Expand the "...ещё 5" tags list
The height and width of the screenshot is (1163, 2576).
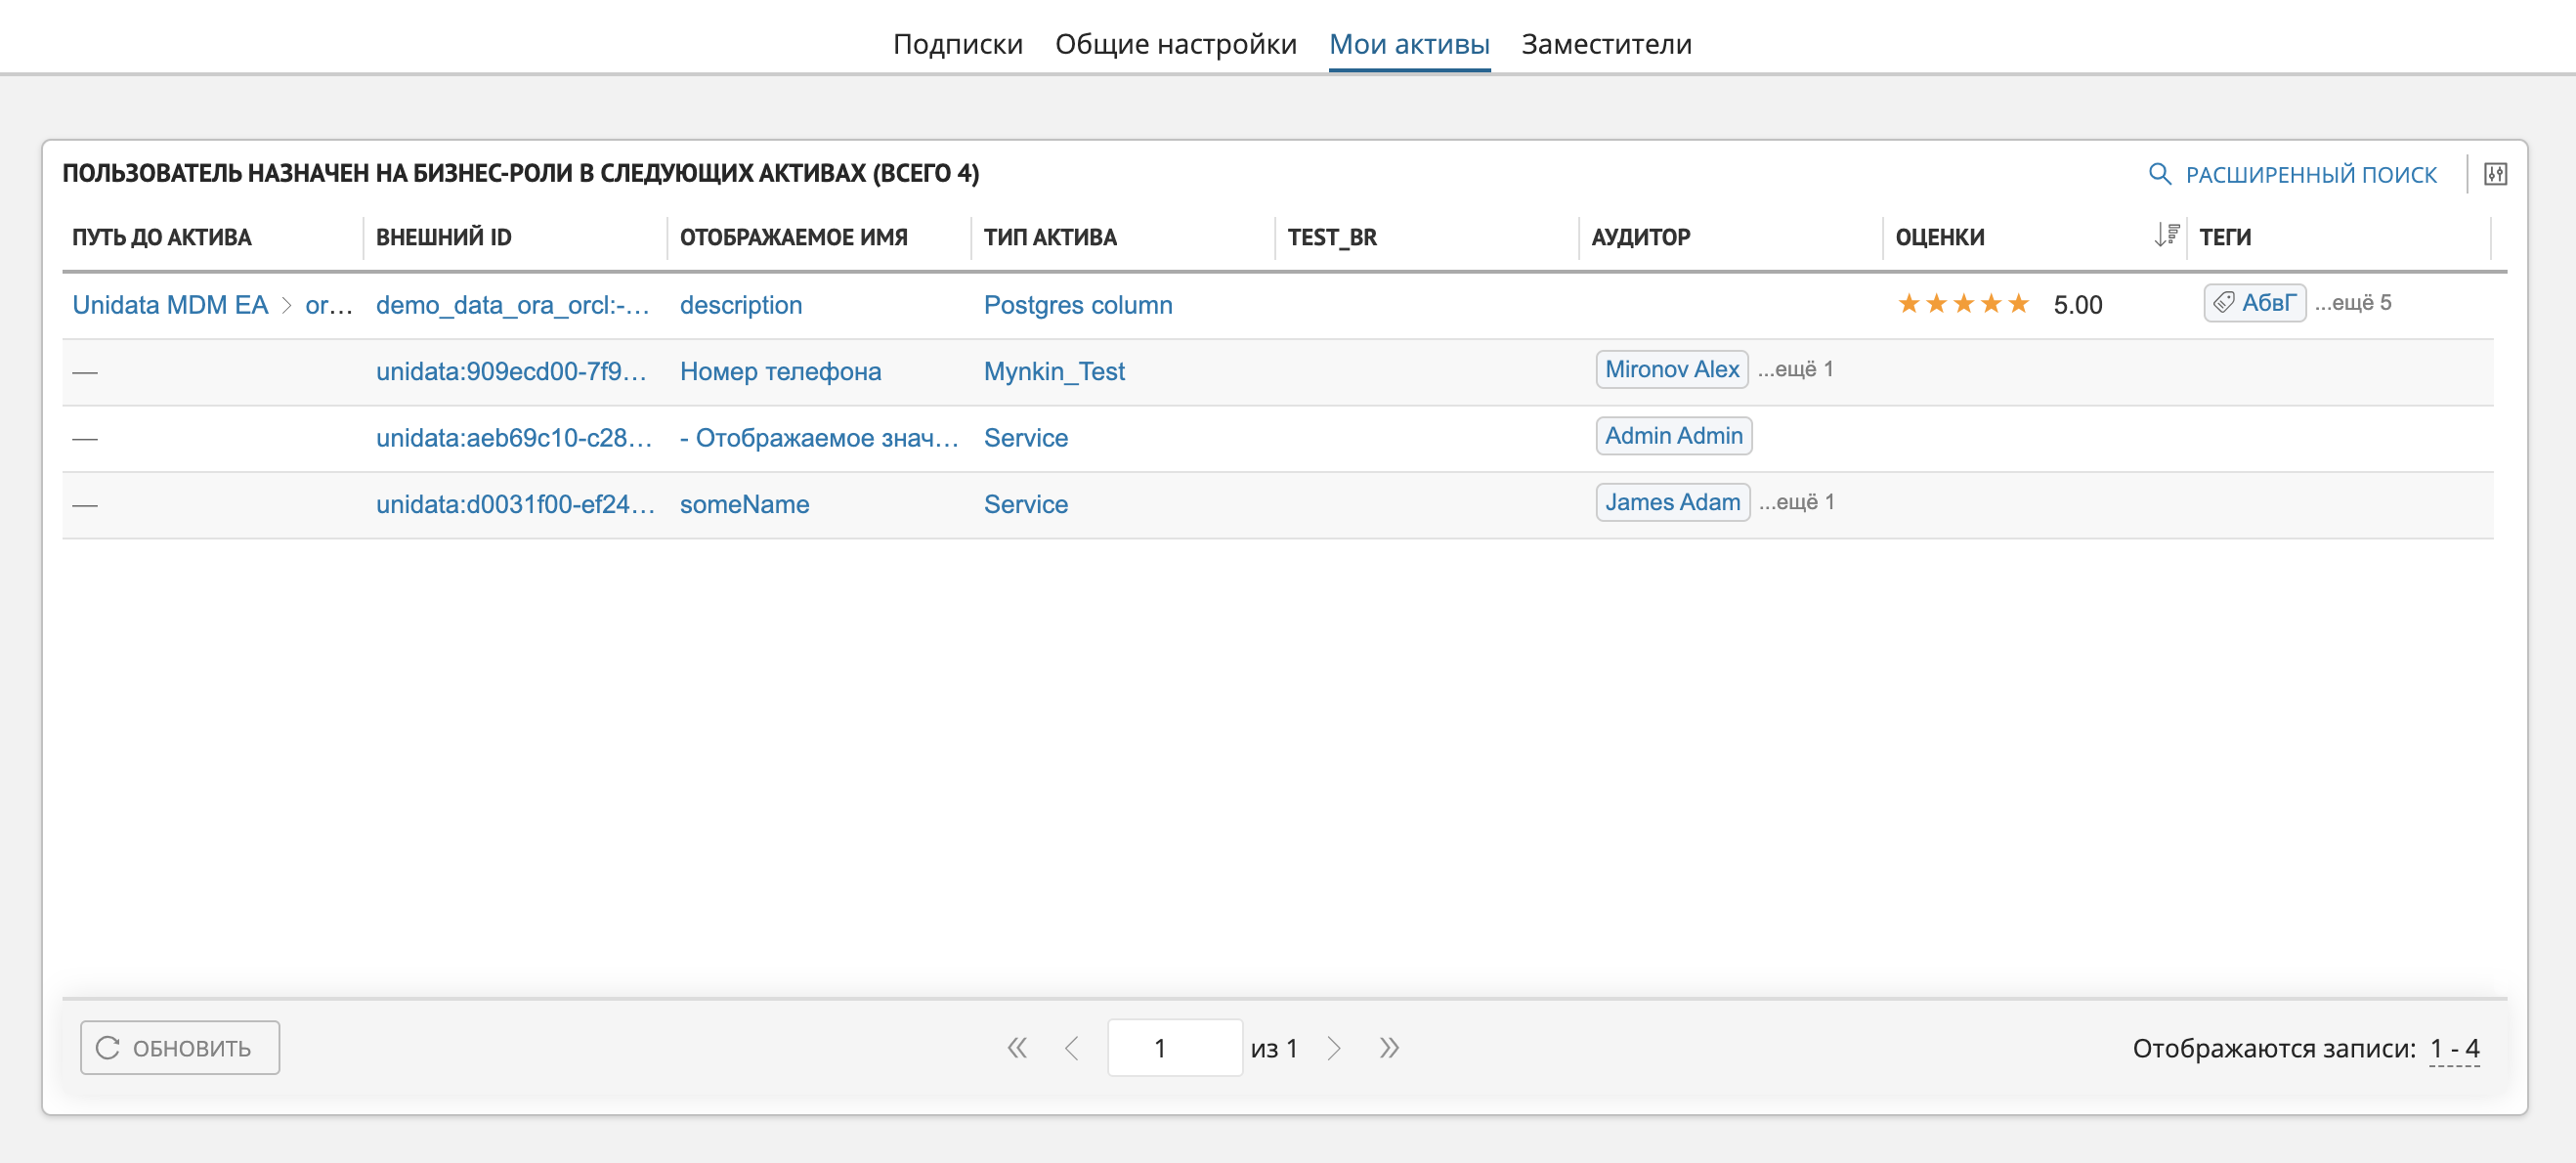(x=2352, y=302)
